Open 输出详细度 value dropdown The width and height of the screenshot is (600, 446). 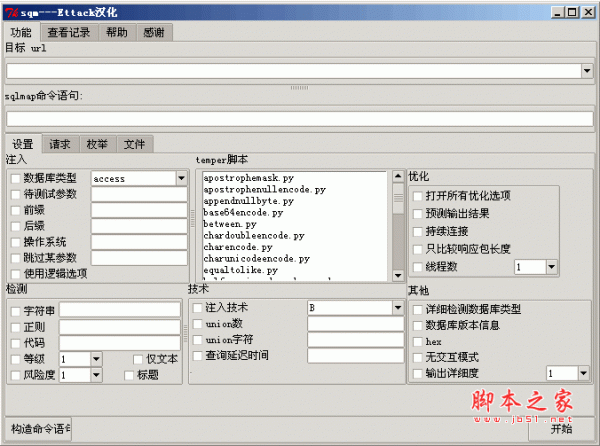(584, 373)
